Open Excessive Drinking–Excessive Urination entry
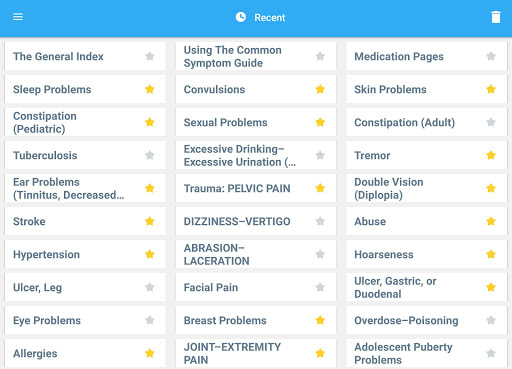Screen dimensions: 512x369 tap(240, 155)
